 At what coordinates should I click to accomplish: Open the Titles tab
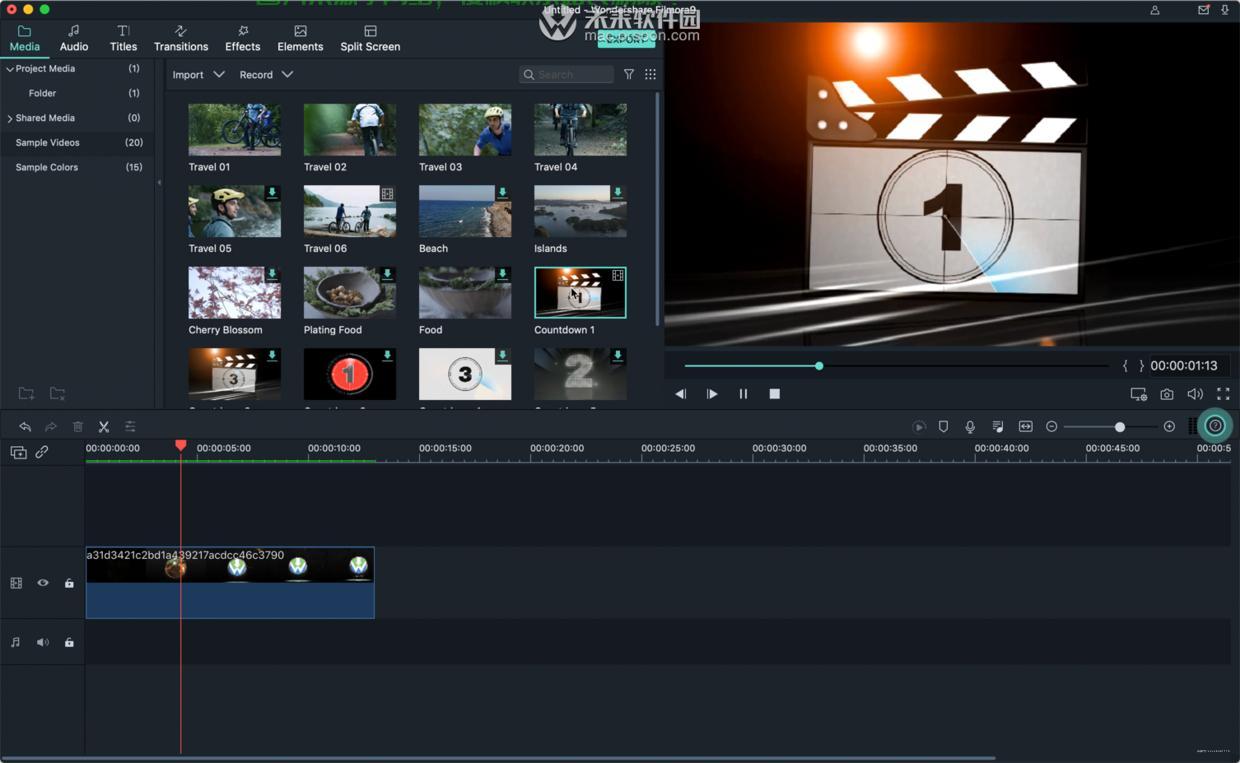tap(123, 38)
